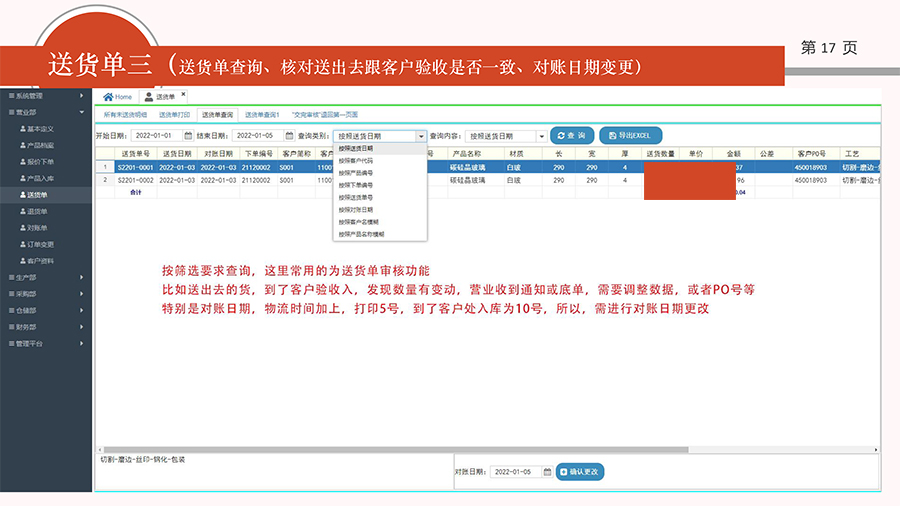Choose 按照产品名称模糊 from the dropdown list
The width and height of the screenshot is (900, 506).
tap(380, 234)
